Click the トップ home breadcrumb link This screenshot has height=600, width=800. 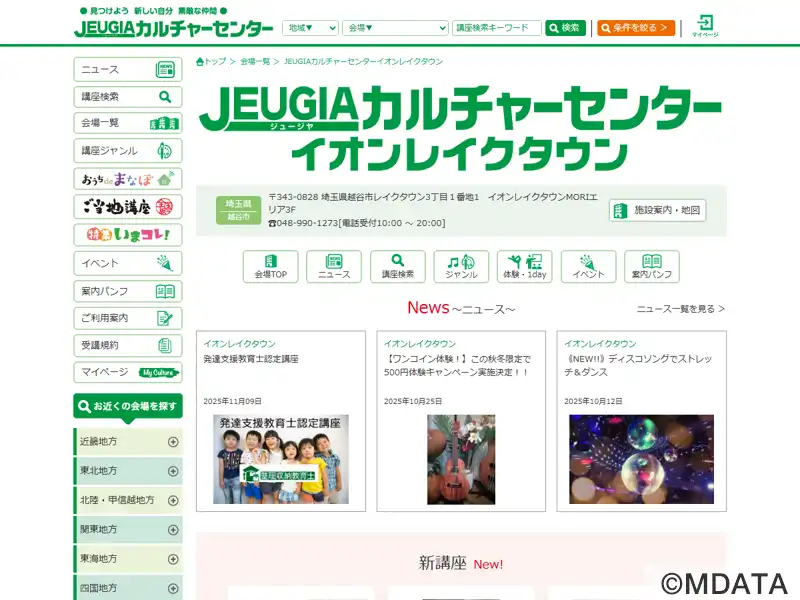tap(211, 61)
